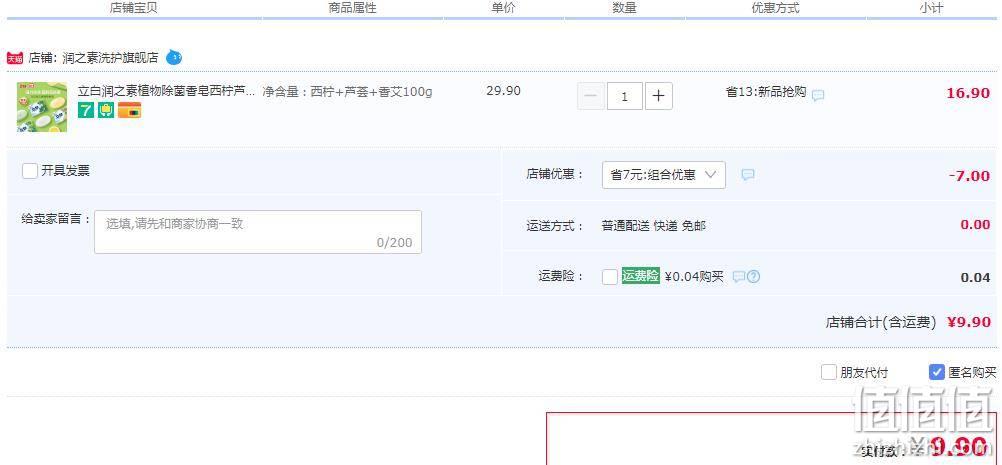Image resolution: width=1002 pixels, height=465 pixels.
Task: Click the quantity input field showing 1
Action: click(624, 96)
